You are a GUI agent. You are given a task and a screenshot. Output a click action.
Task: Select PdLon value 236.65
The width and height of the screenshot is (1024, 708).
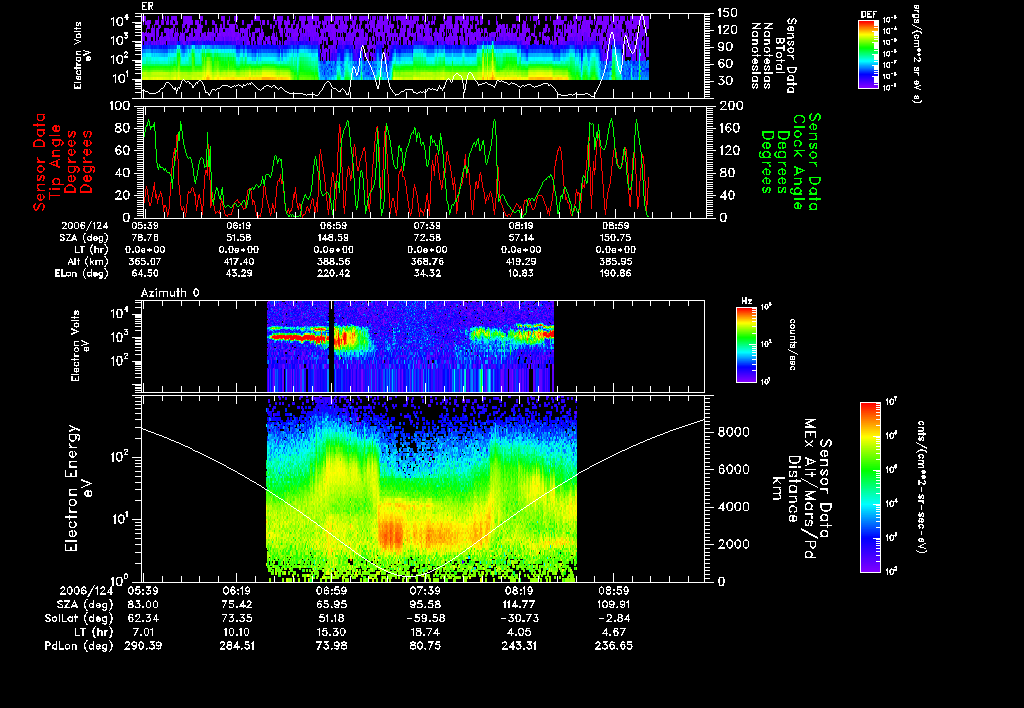[613, 646]
